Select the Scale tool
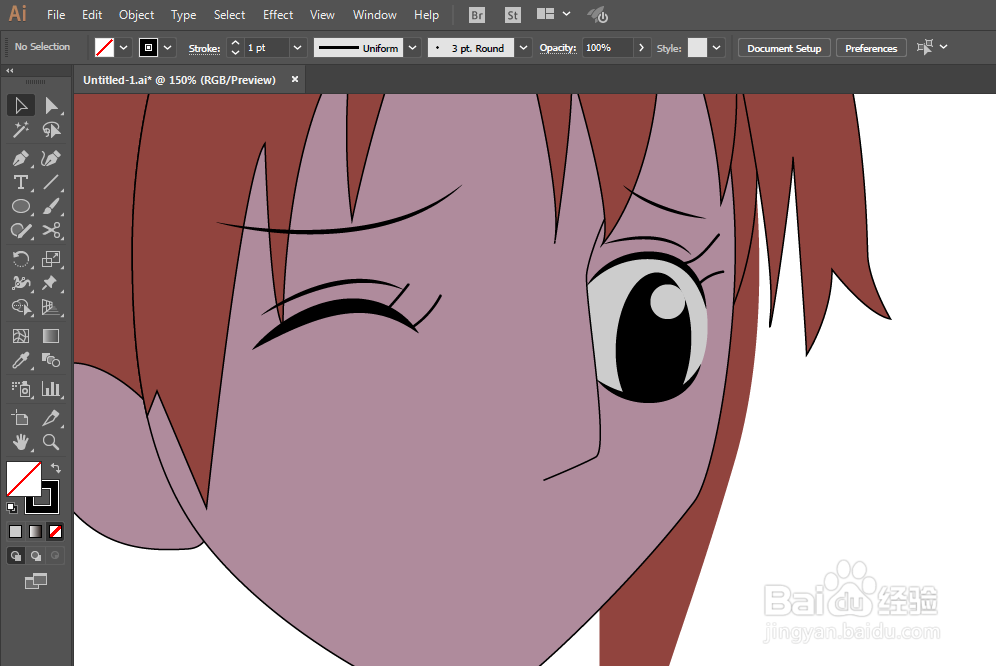Screen dimensions: 996x666 click(51, 259)
